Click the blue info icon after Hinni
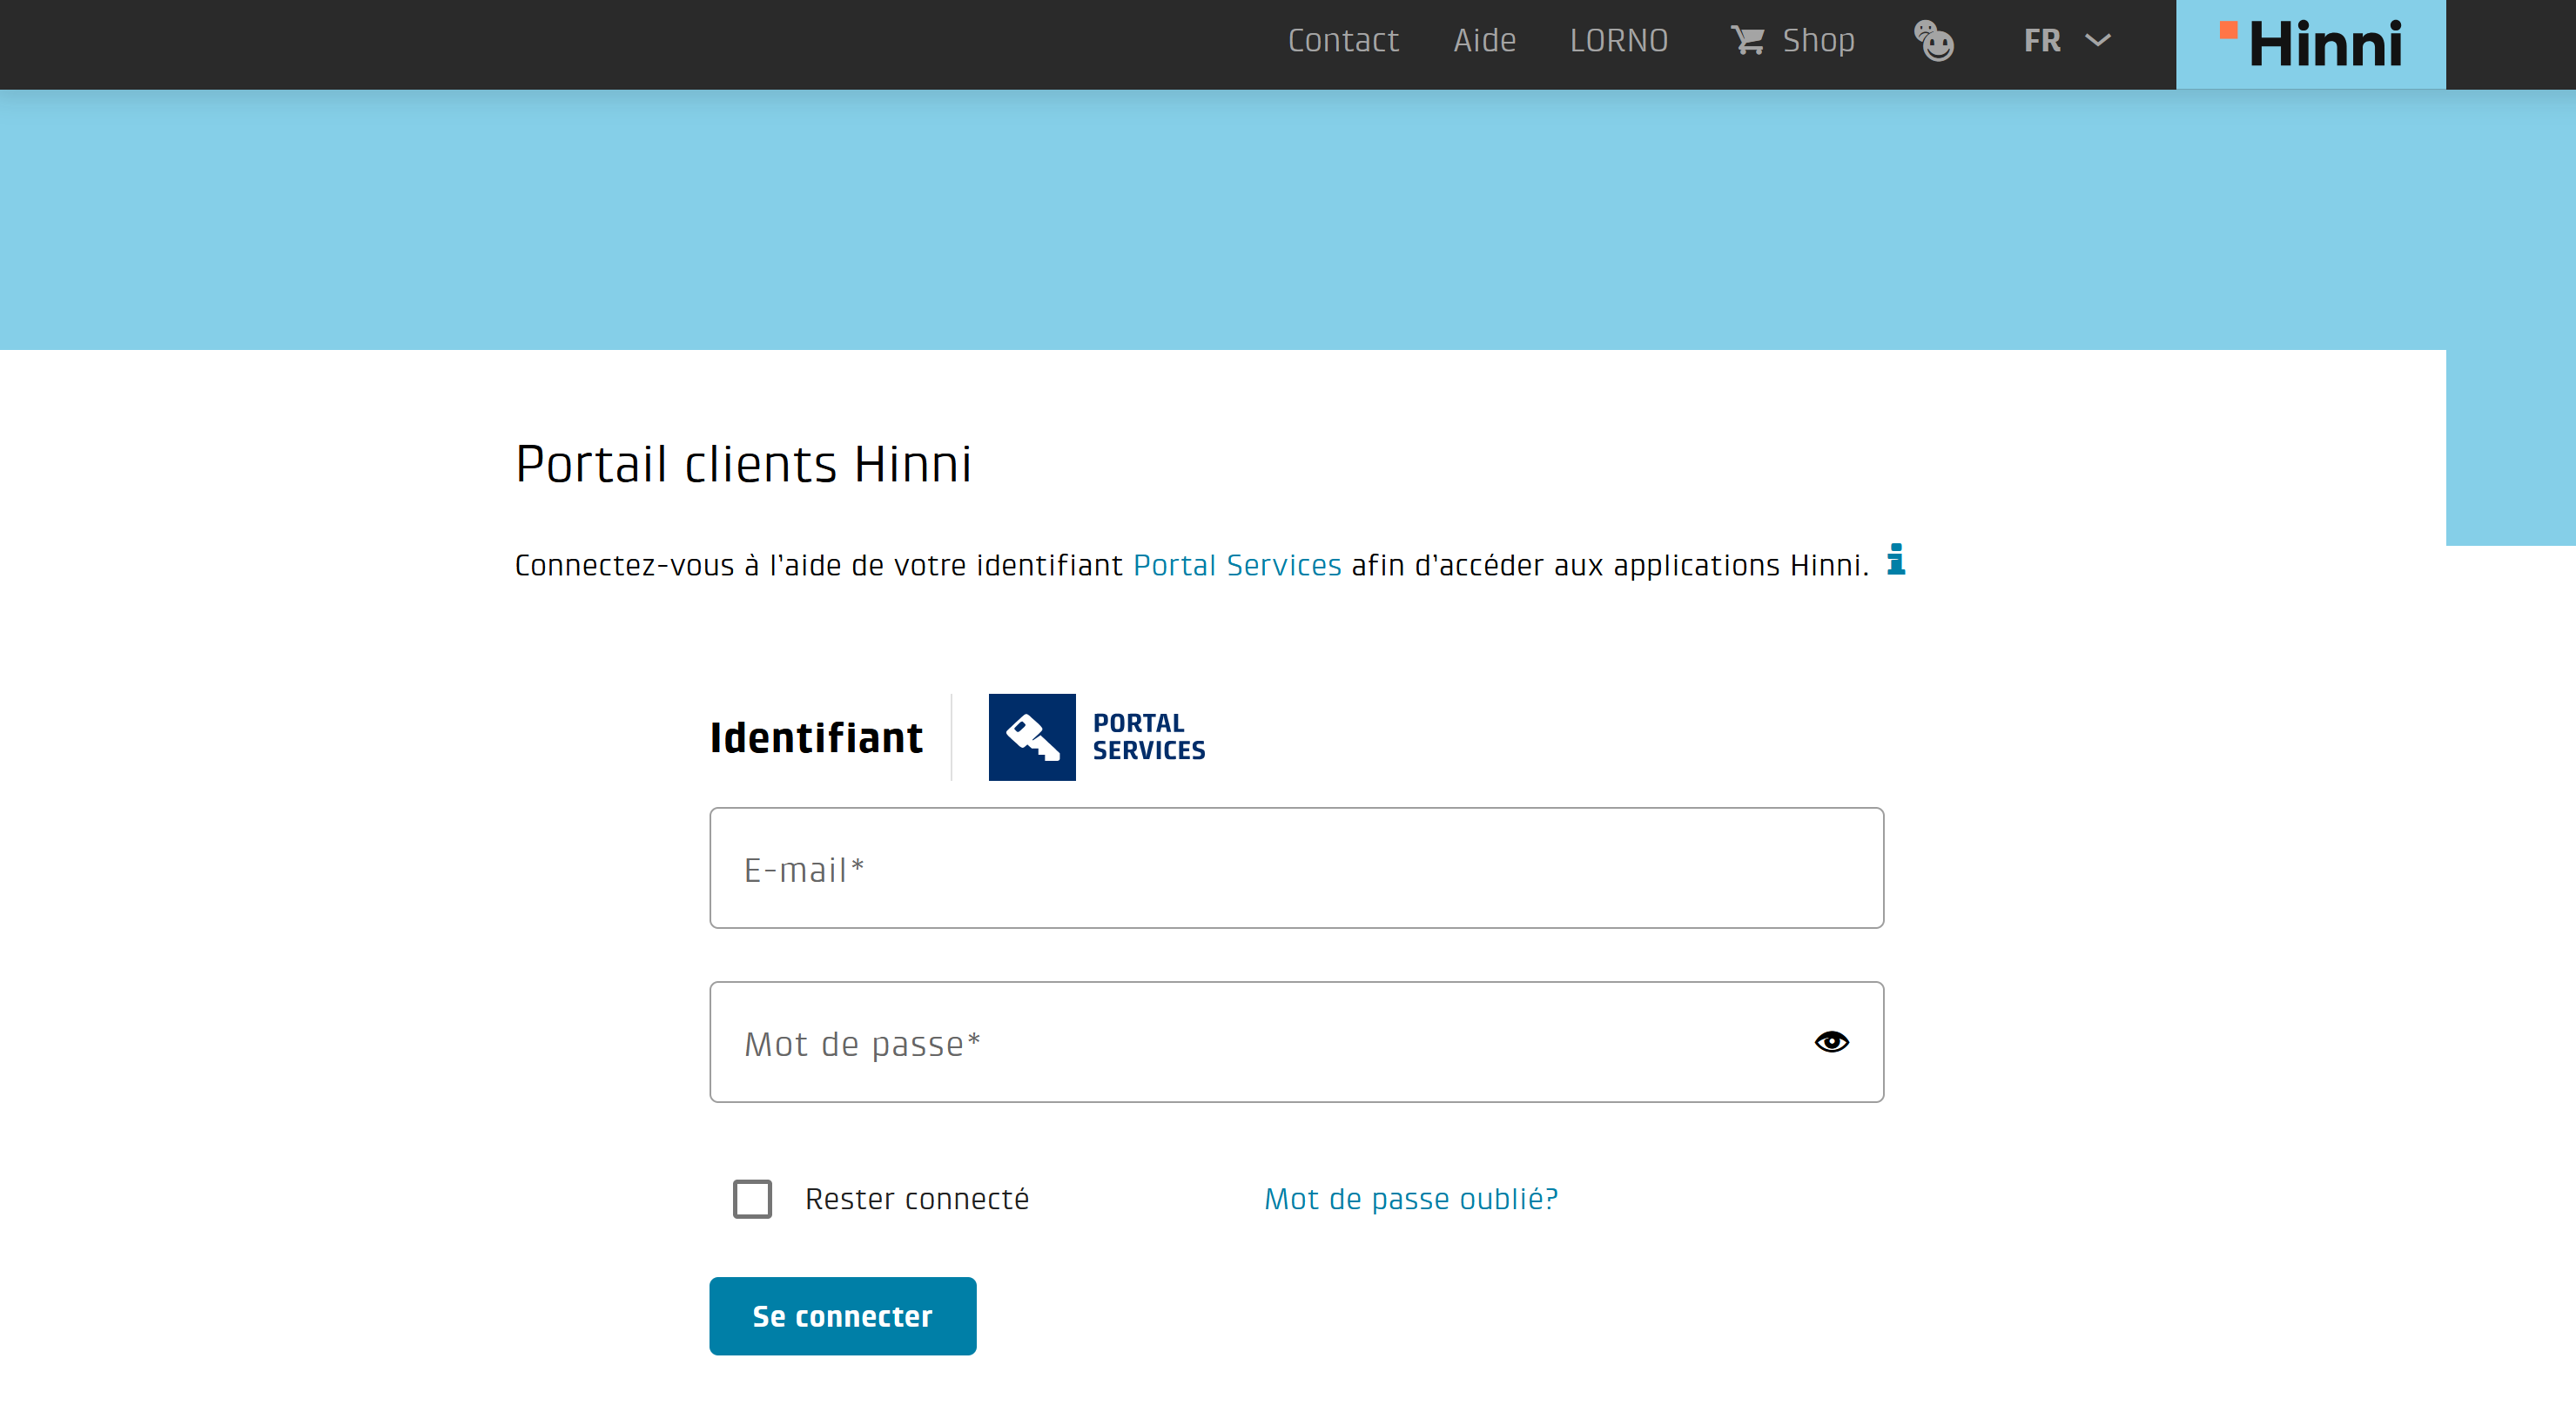 1896,559
